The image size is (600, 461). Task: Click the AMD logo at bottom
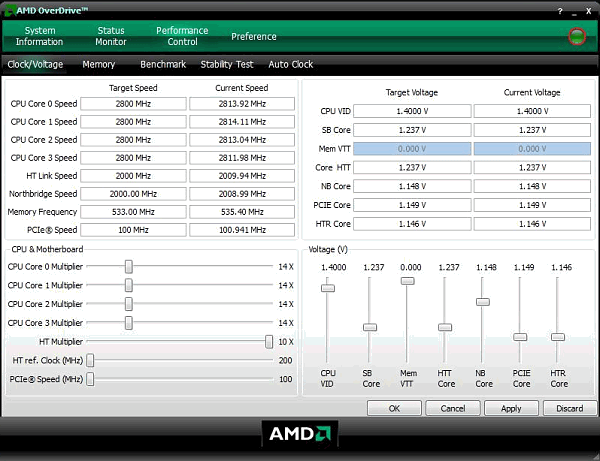pyautogui.click(x=299, y=434)
